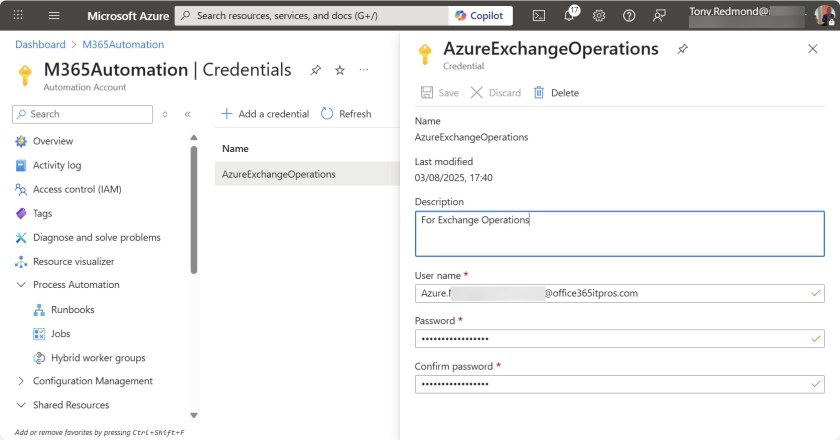Viewport: 840px width, 440px height.
Task: Open Tags in the sidebar
Action: point(42,213)
